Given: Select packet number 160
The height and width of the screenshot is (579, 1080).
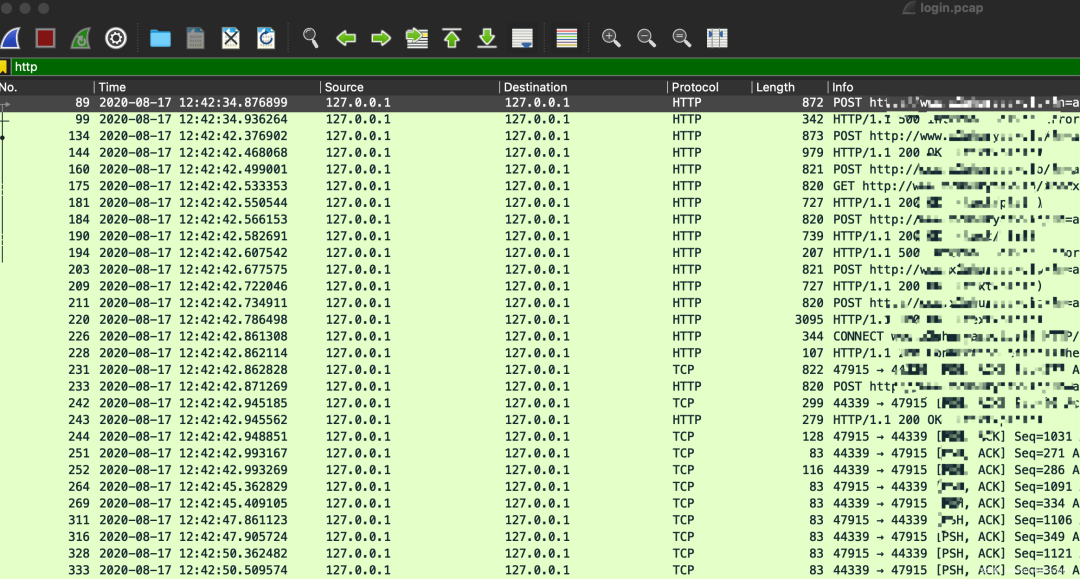Looking at the screenshot, I should (x=540, y=169).
